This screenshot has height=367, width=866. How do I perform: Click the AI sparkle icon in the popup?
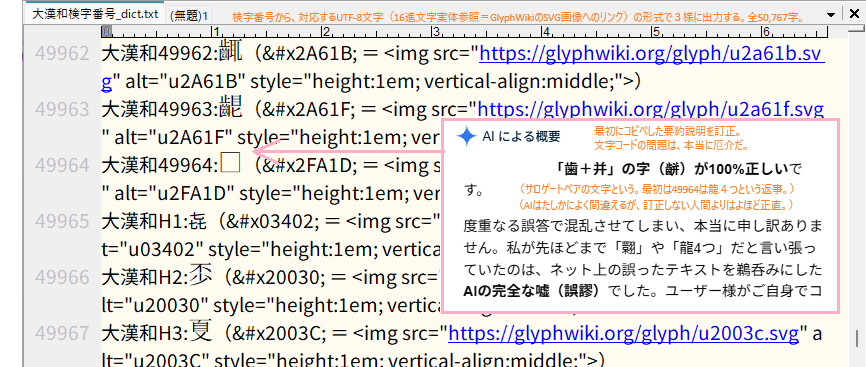[x=466, y=137]
